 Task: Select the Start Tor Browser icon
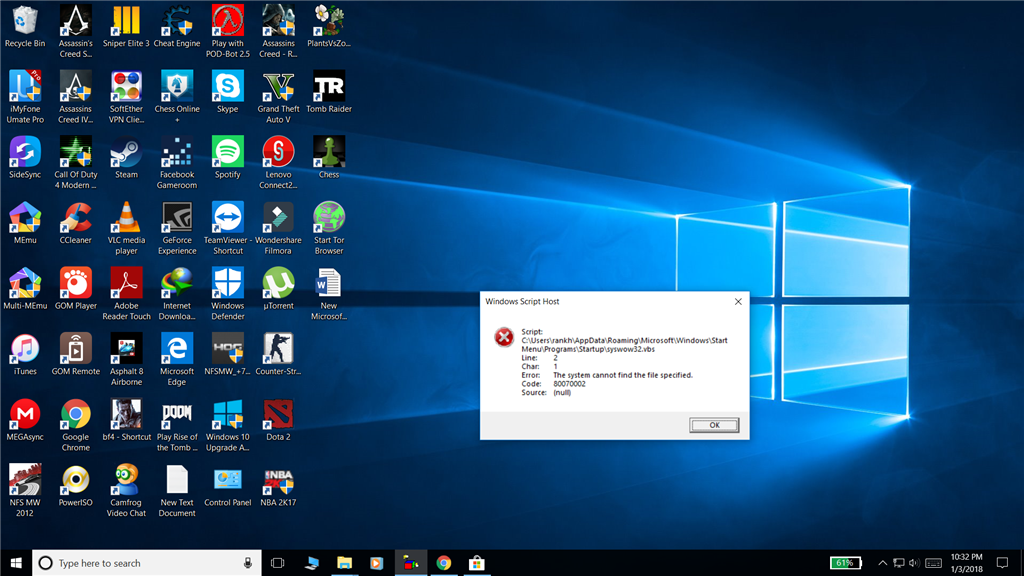[x=329, y=228]
